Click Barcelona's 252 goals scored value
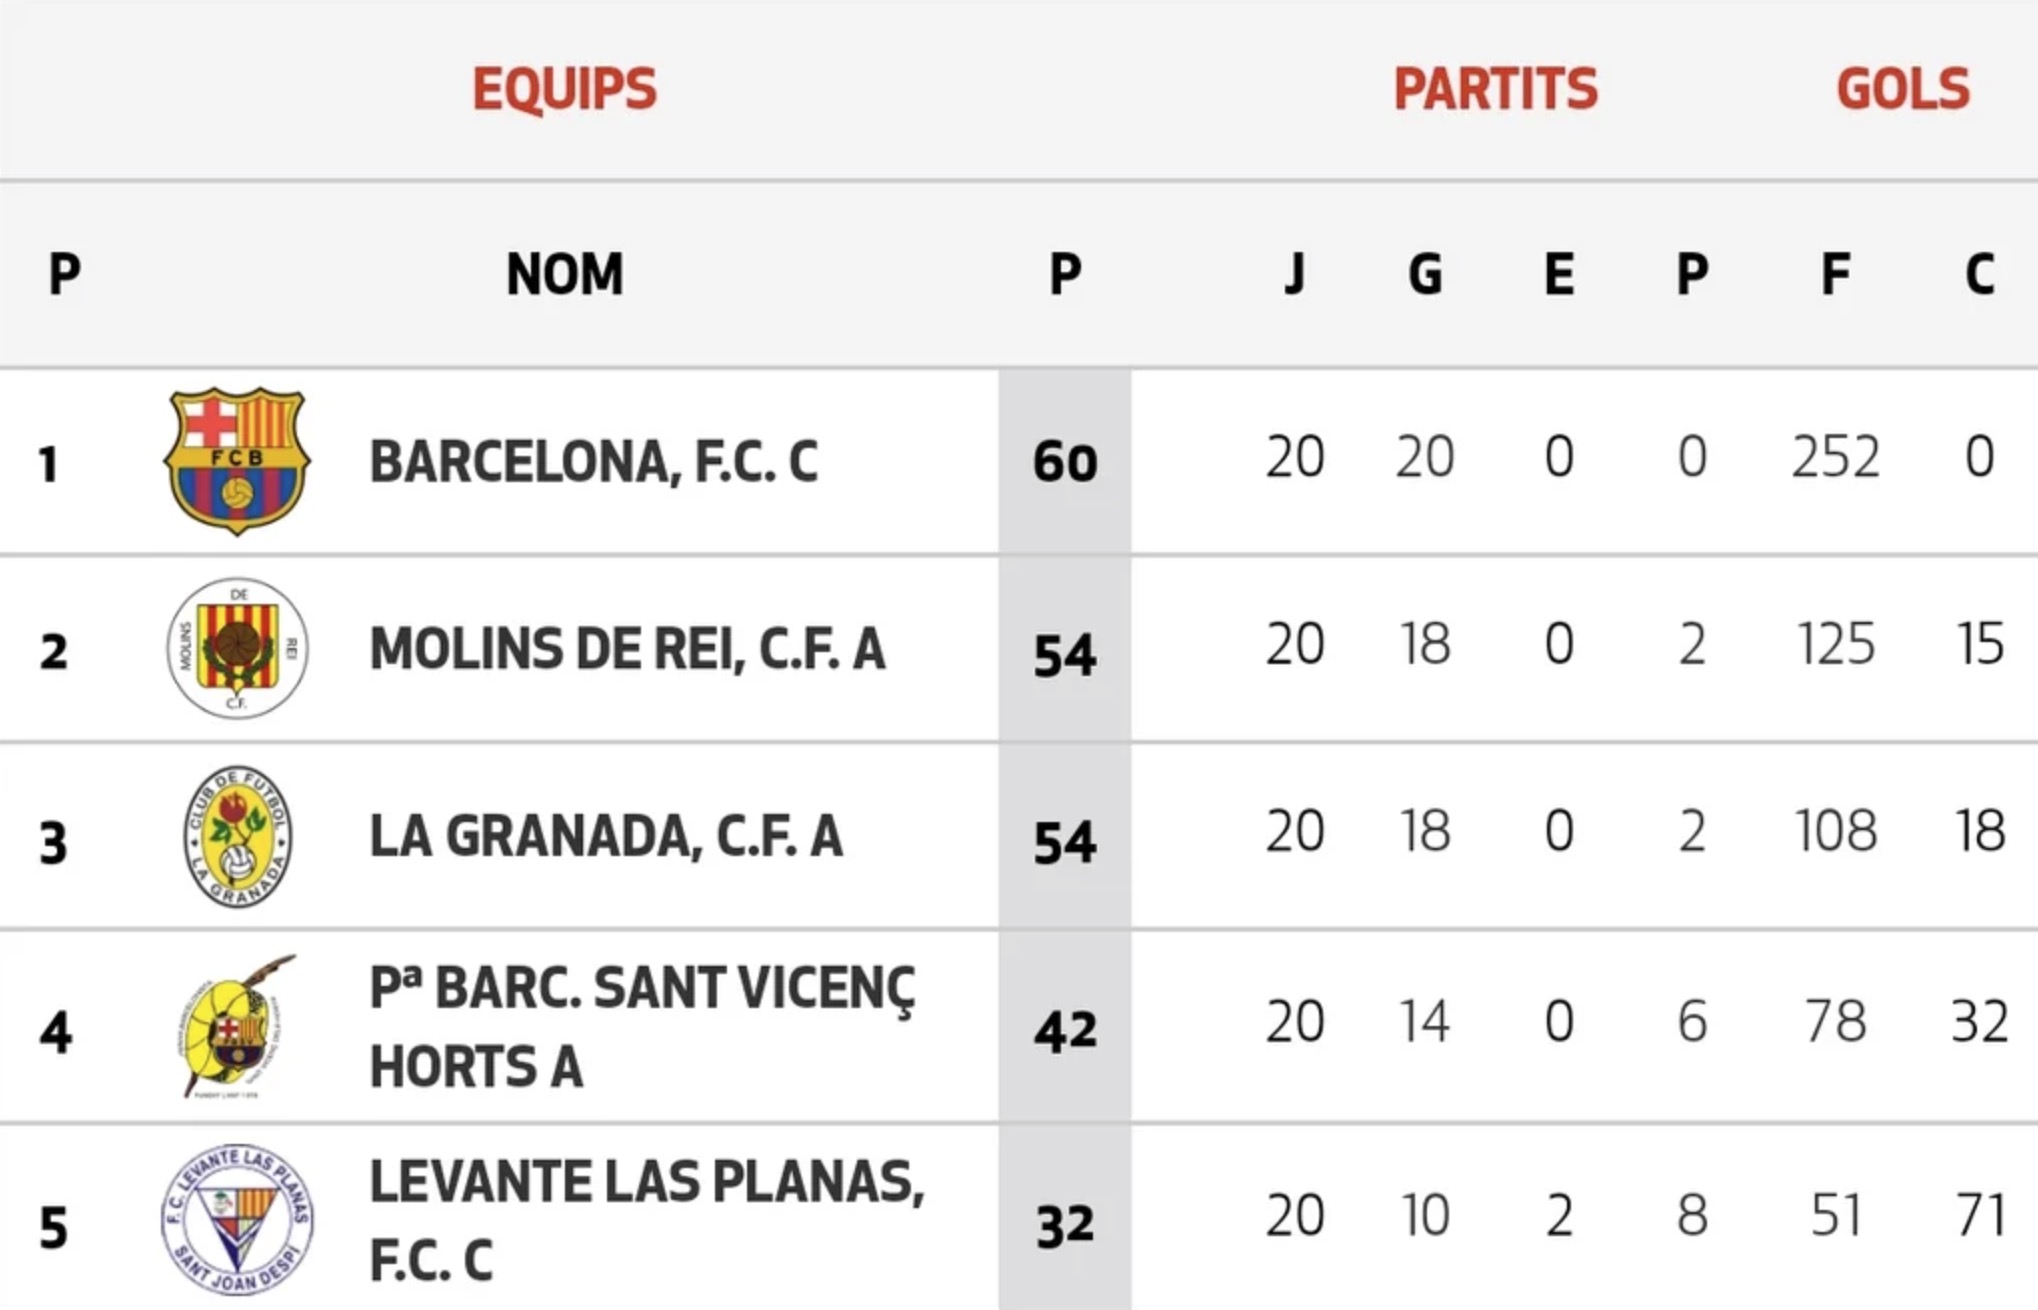 click(x=1835, y=458)
